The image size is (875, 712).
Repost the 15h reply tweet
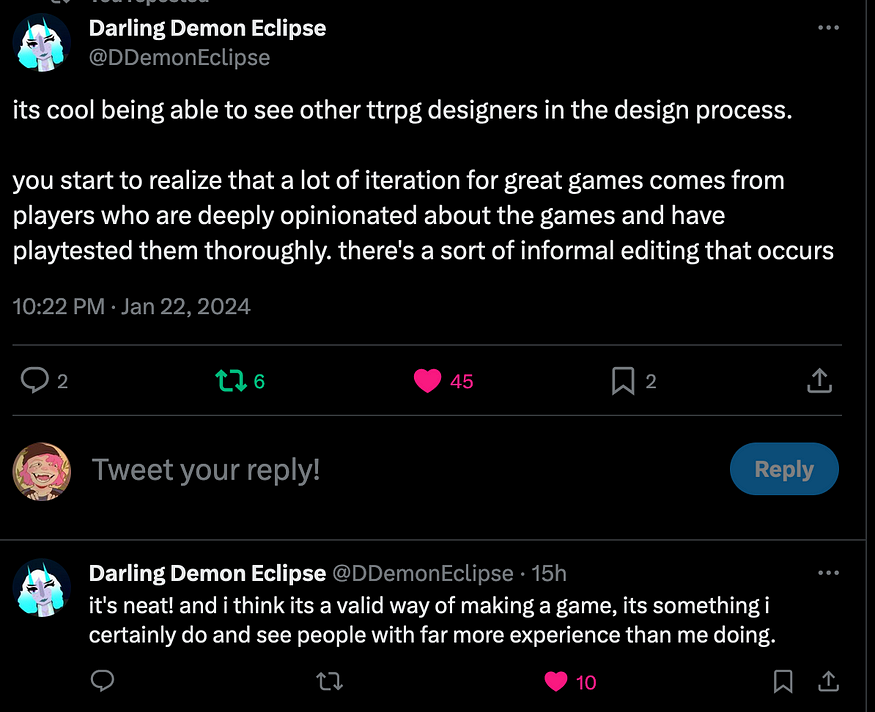point(329,681)
